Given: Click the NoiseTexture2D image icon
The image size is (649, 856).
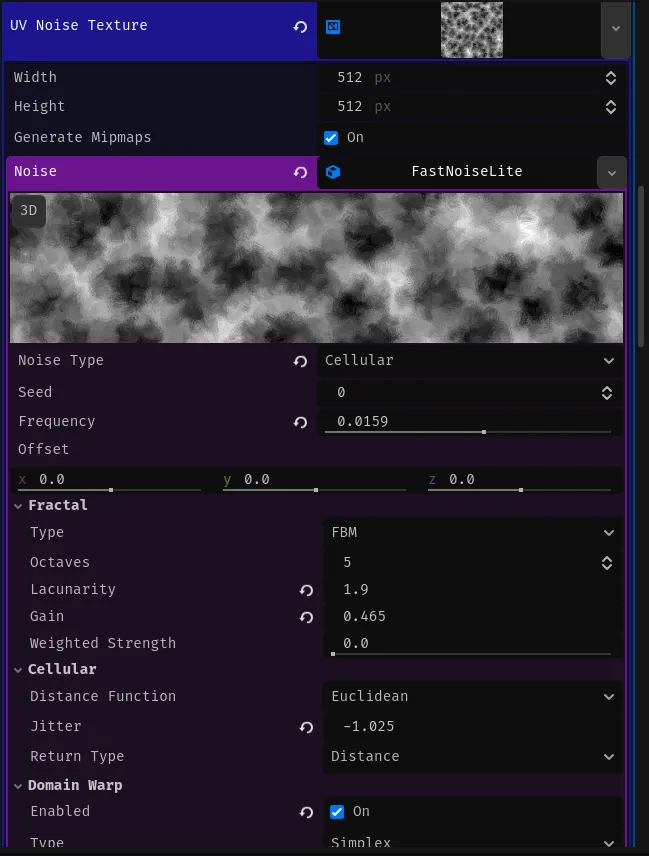Looking at the screenshot, I should 333,27.
